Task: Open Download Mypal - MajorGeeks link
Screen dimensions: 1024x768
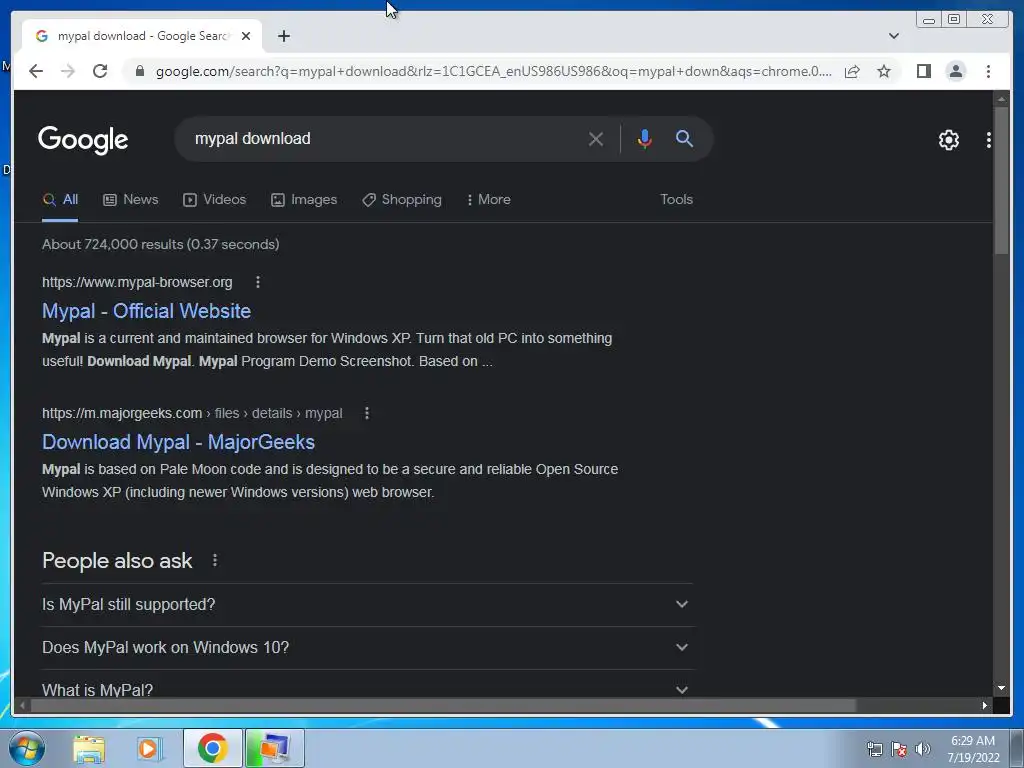Action: (178, 442)
